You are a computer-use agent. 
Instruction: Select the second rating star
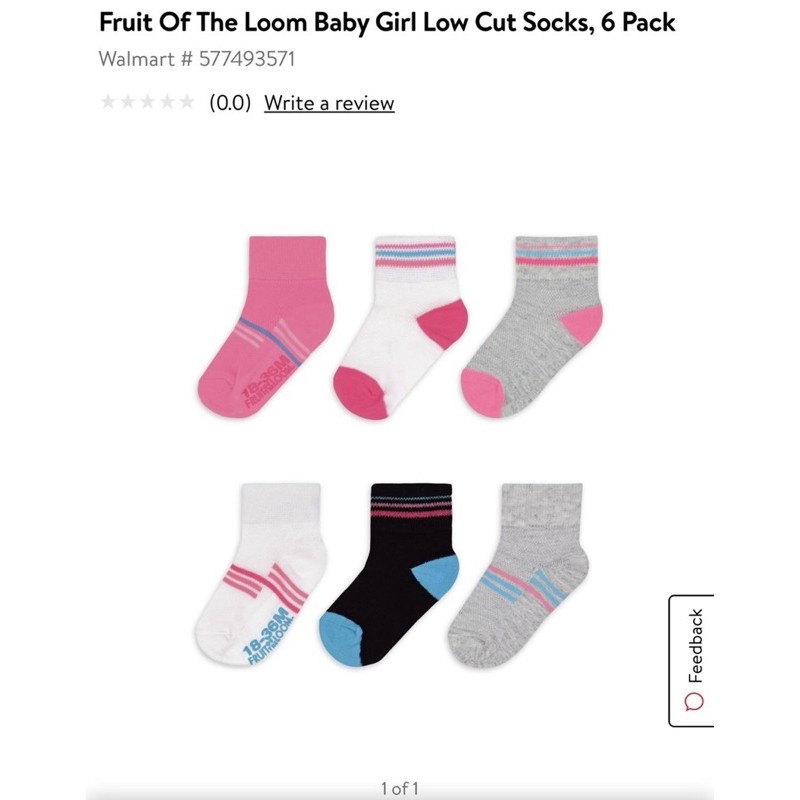[x=128, y=102]
